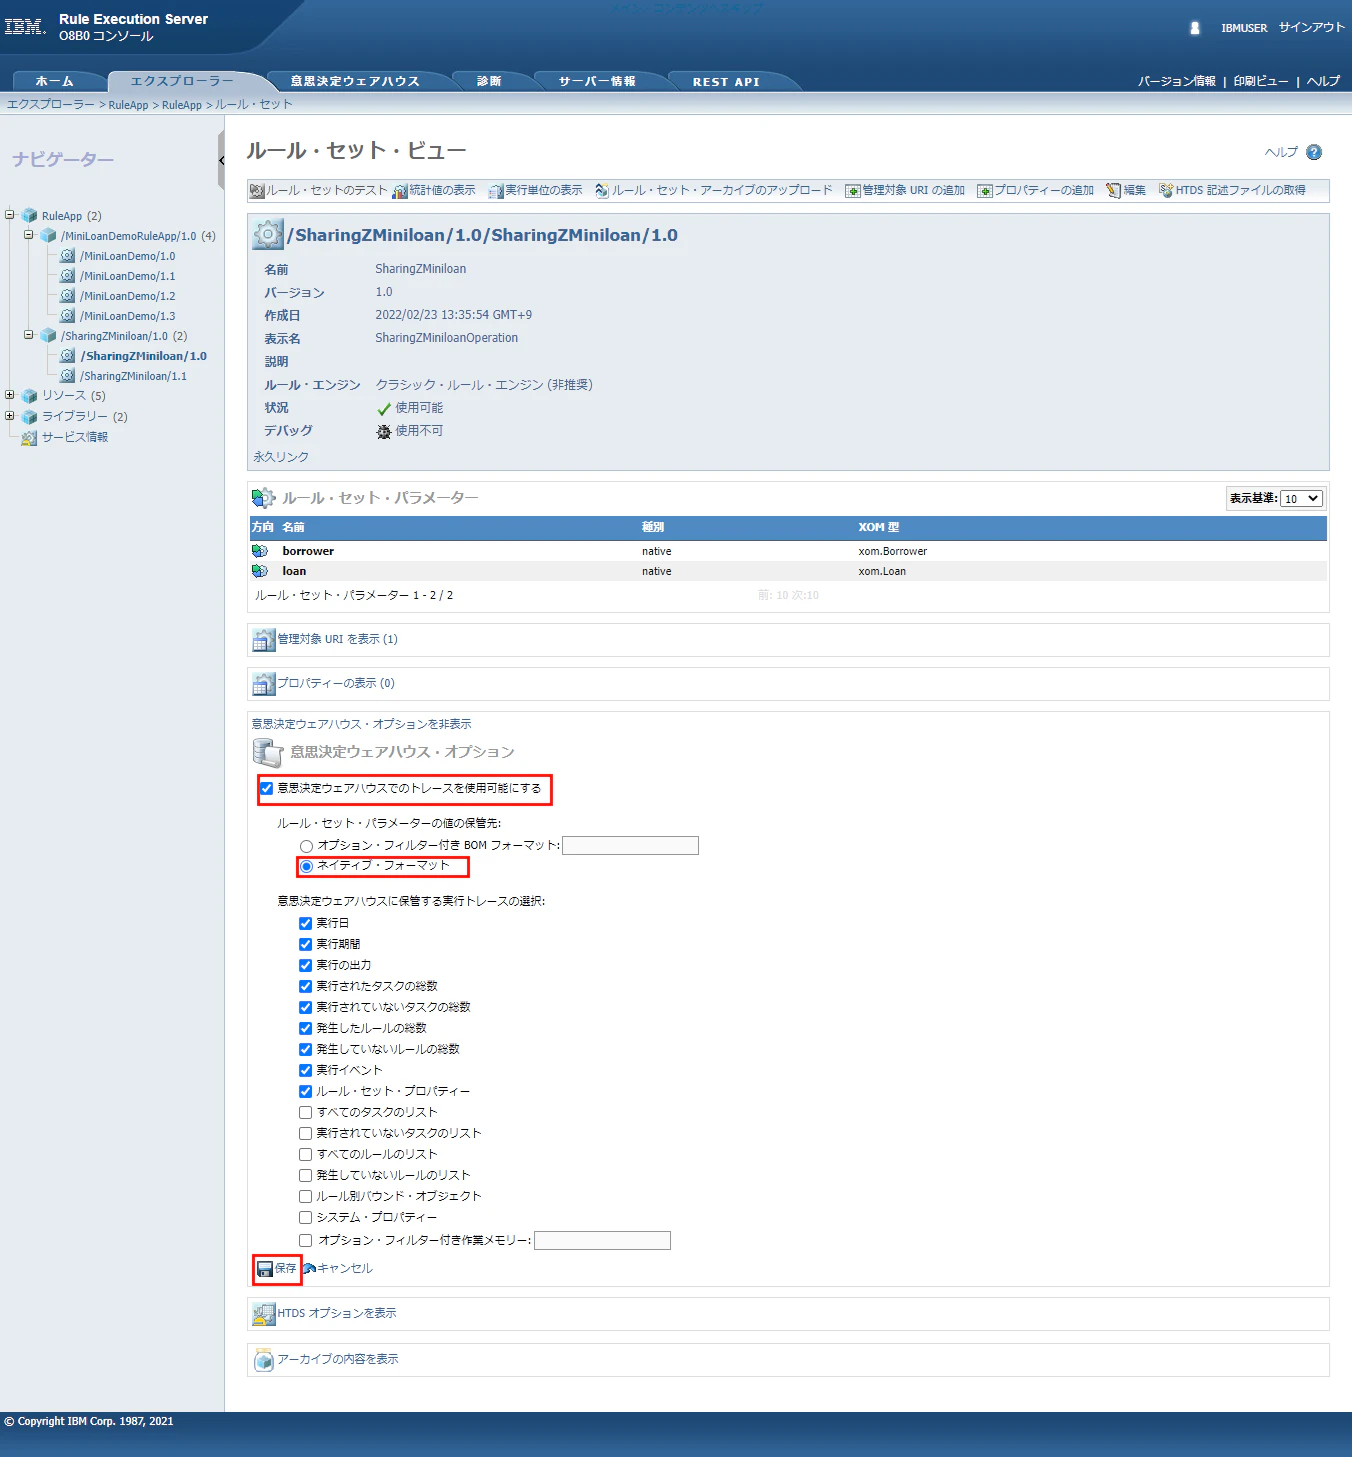Click the add property (プロパティーの追加) icon
This screenshot has height=1457, width=1352.
pyautogui.click(x=985, y=191)
